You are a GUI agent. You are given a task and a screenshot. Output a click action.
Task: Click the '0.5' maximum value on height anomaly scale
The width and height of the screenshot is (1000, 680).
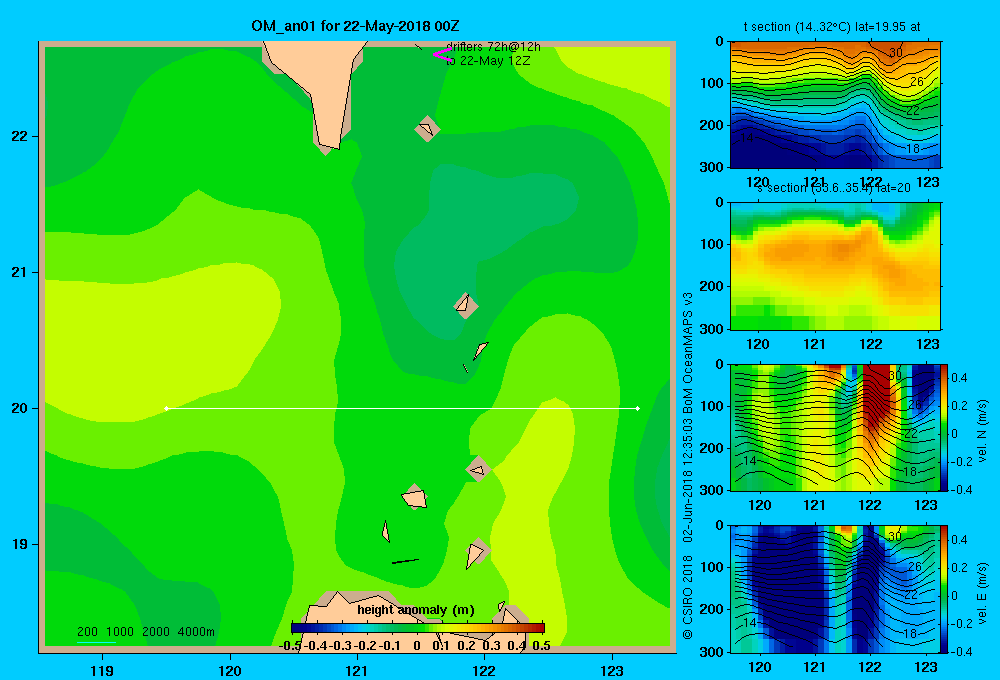pyautogui.click(x=541, y=646)
